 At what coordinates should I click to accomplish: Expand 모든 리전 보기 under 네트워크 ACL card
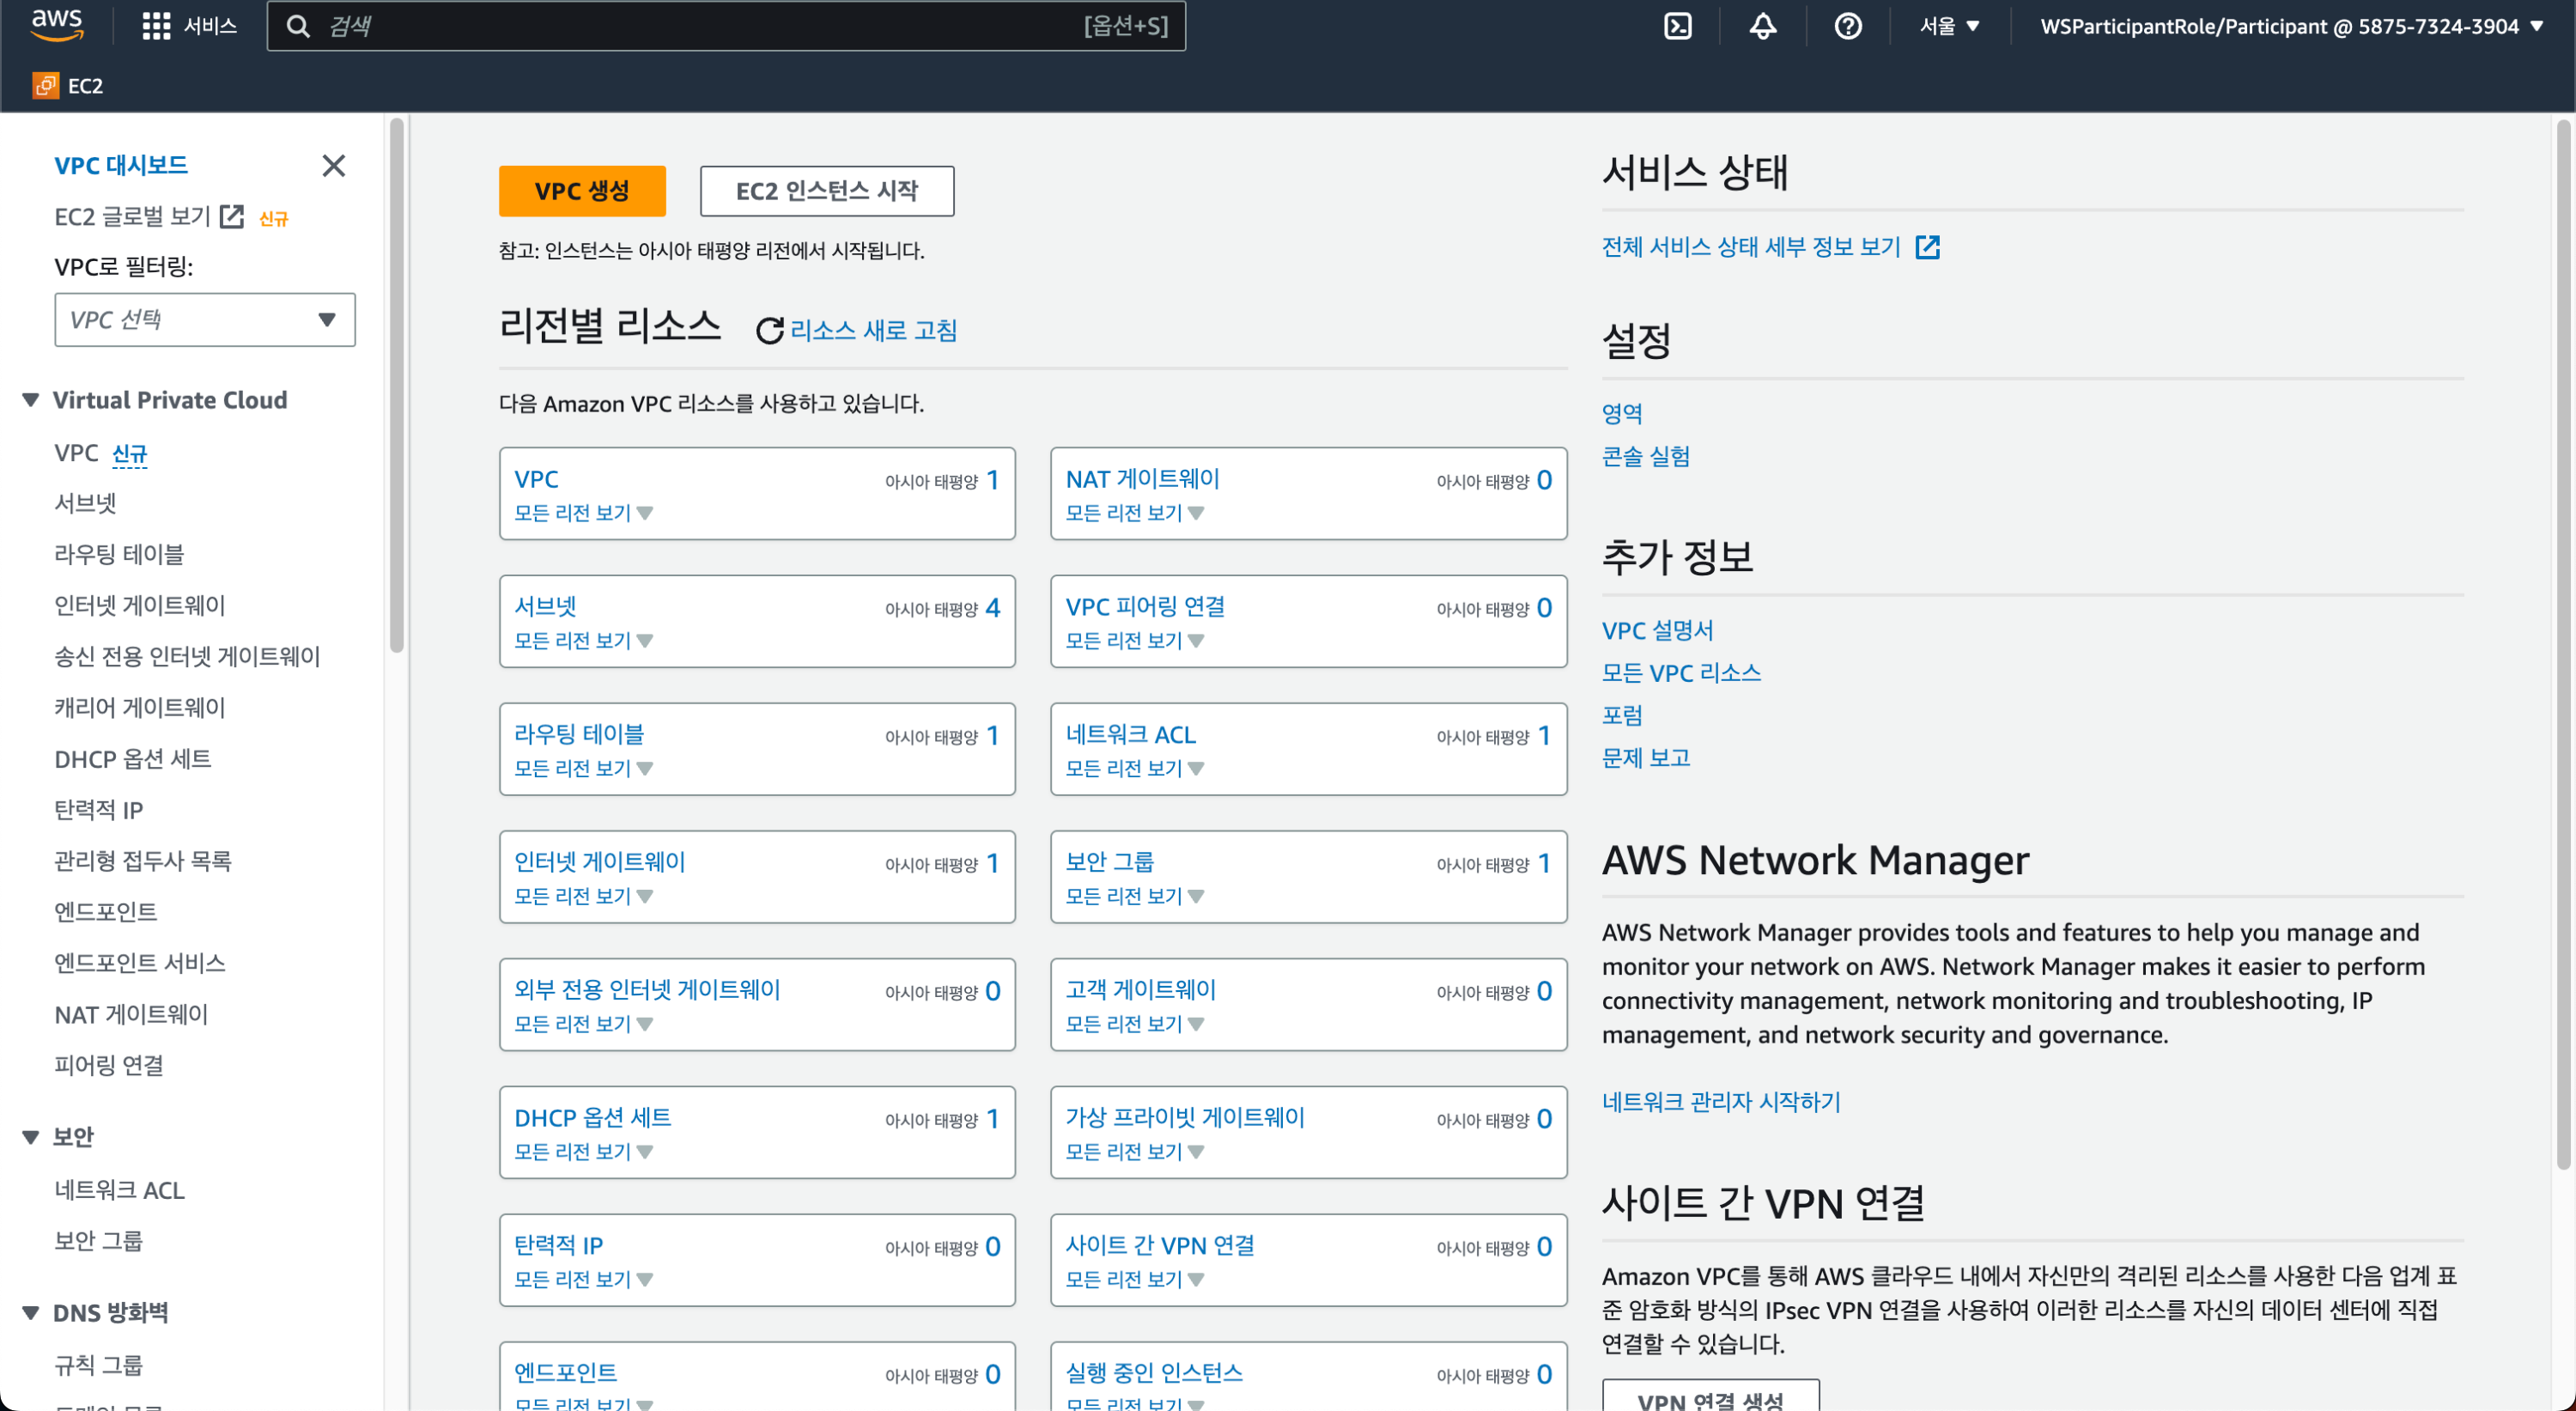[1134, 769]
